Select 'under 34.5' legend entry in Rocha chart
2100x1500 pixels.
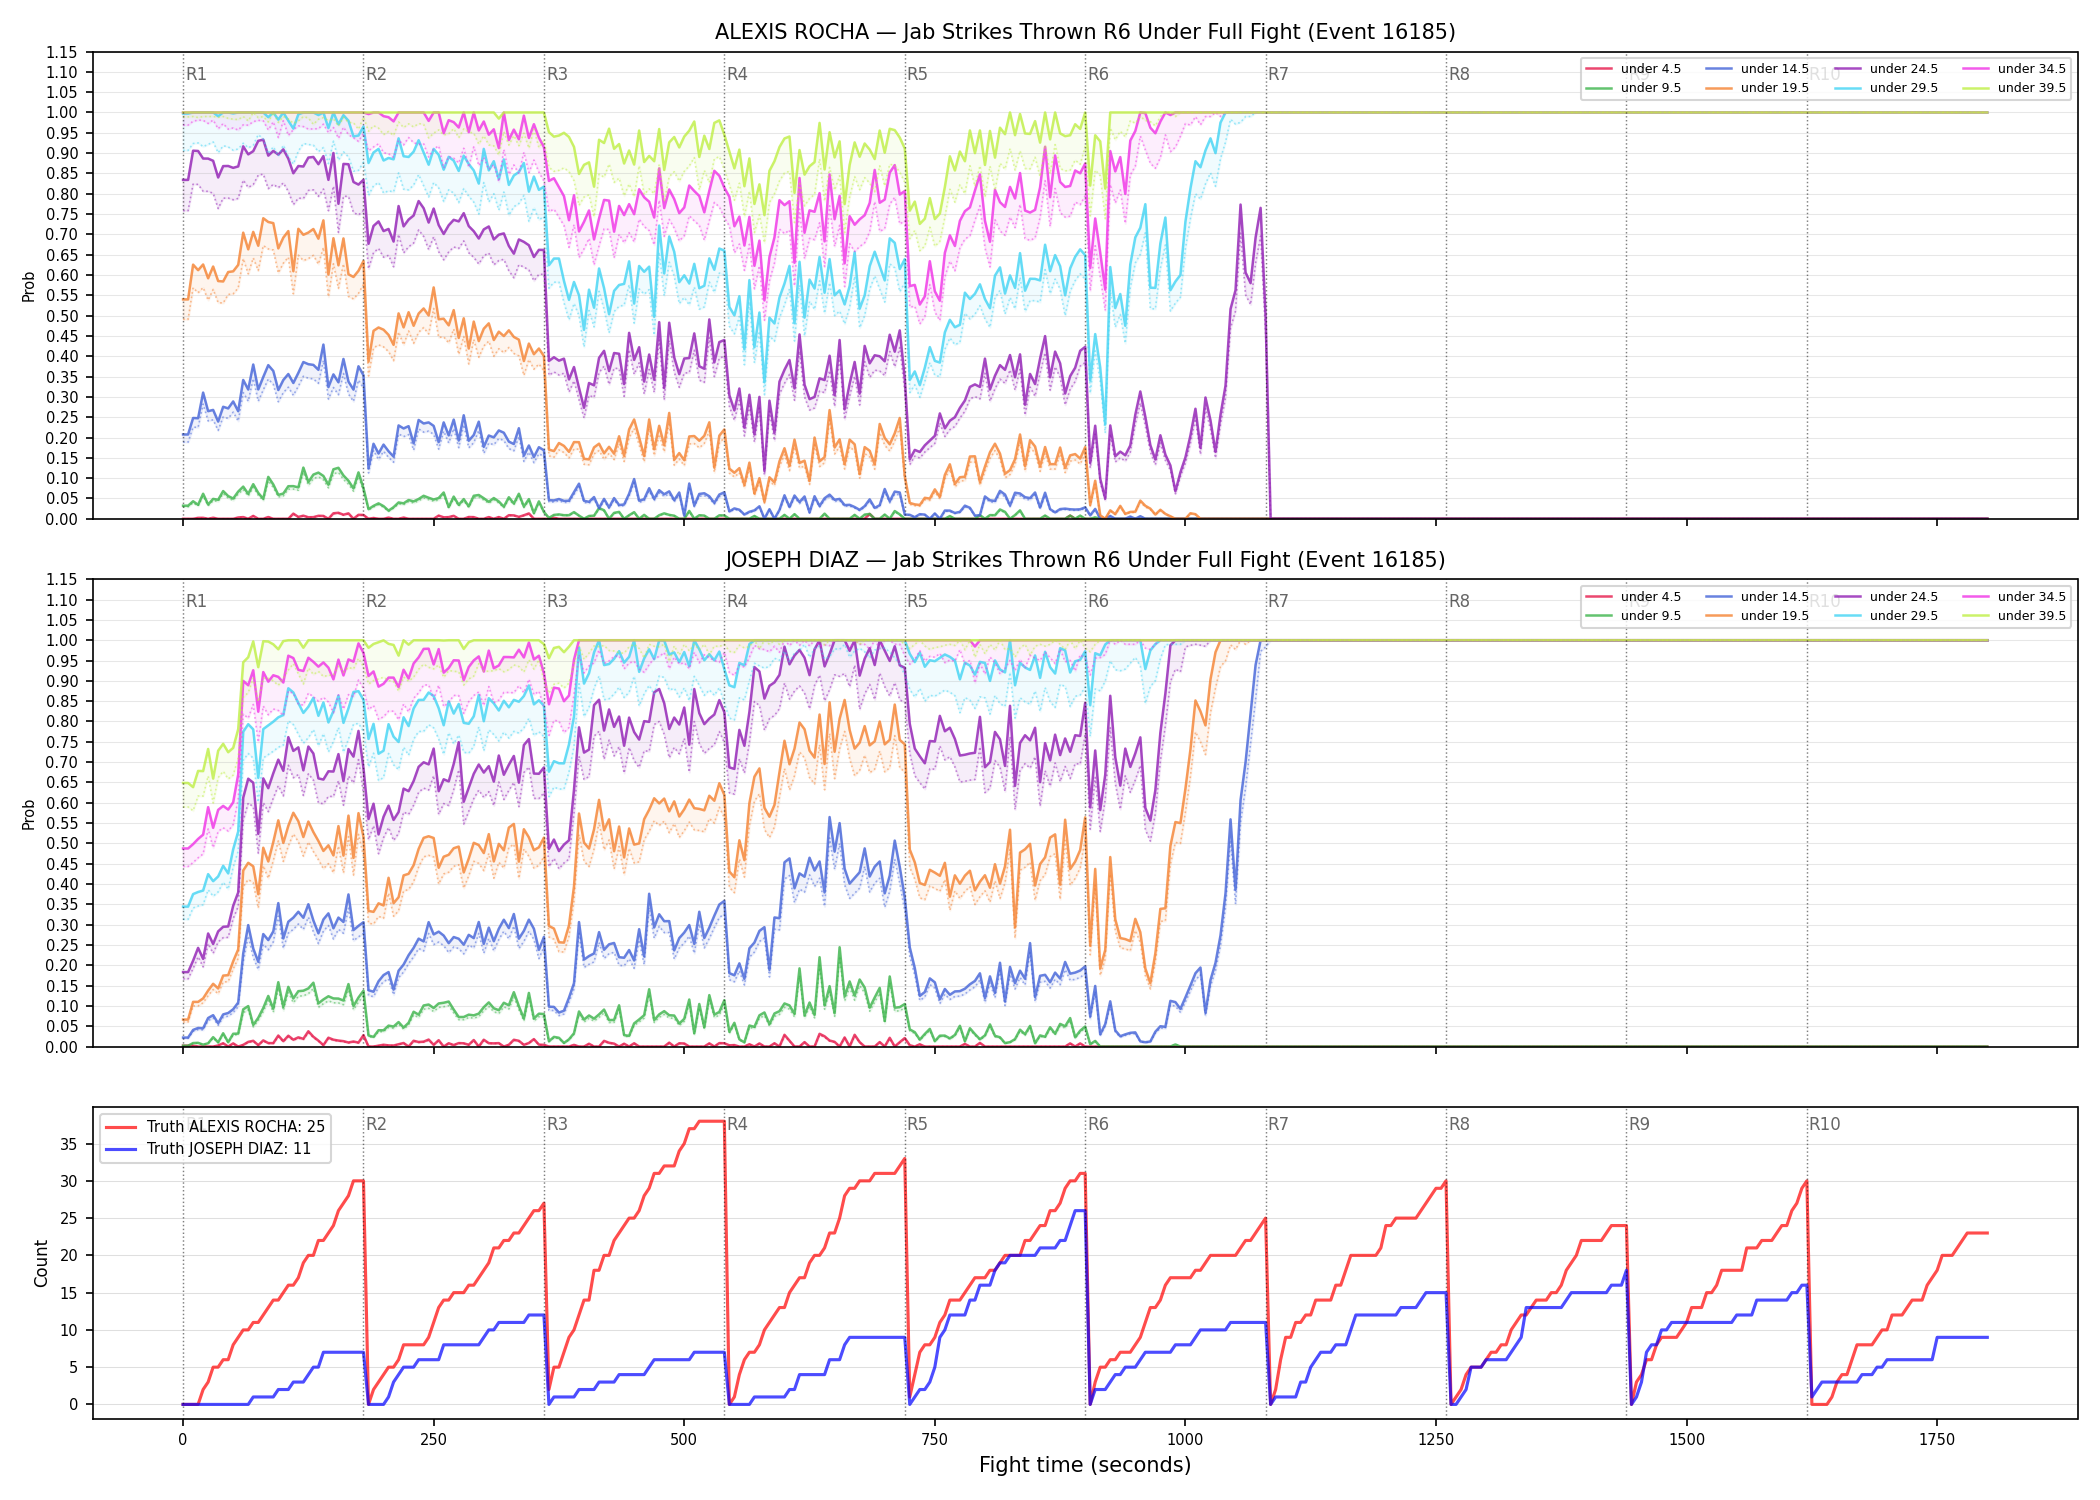tap(2014, 69)
